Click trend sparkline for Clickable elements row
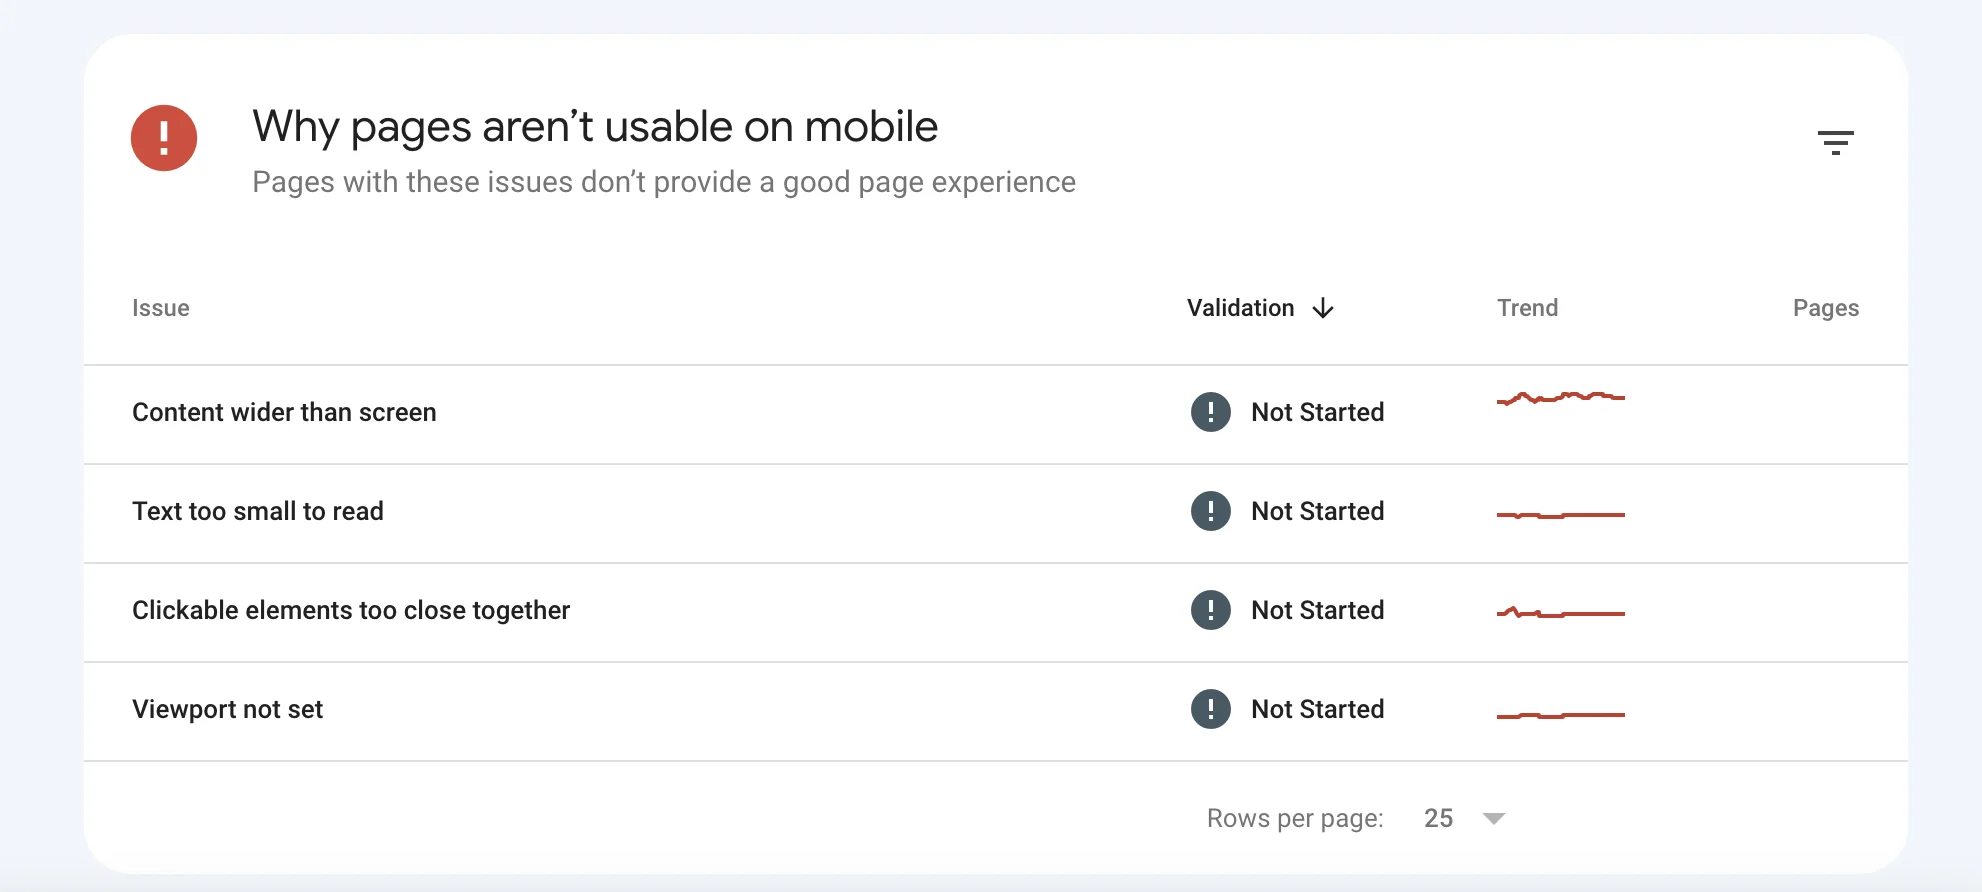The height and width of the screenshot is (892, 1982). pos(1561,612)
